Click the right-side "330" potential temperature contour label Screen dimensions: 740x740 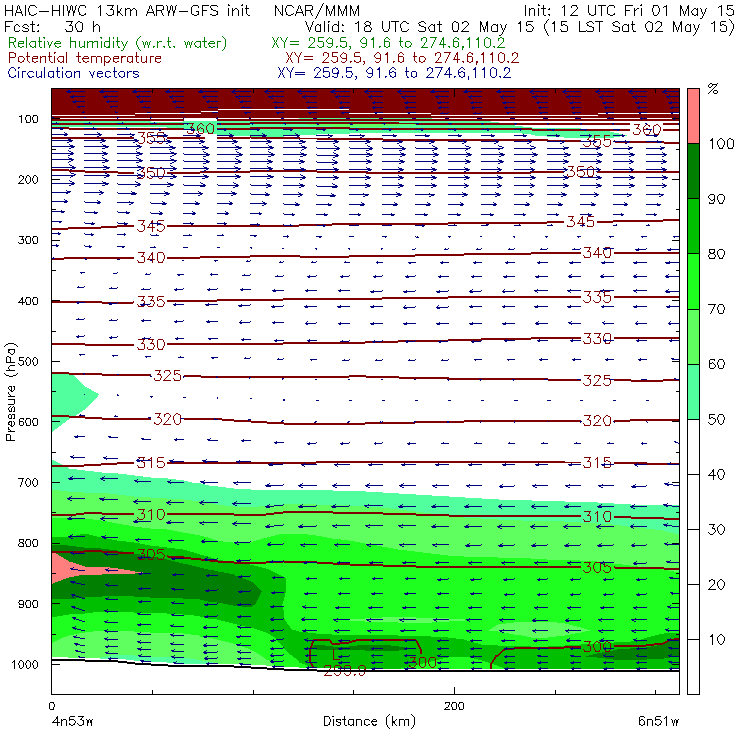[x=597, y=339]
